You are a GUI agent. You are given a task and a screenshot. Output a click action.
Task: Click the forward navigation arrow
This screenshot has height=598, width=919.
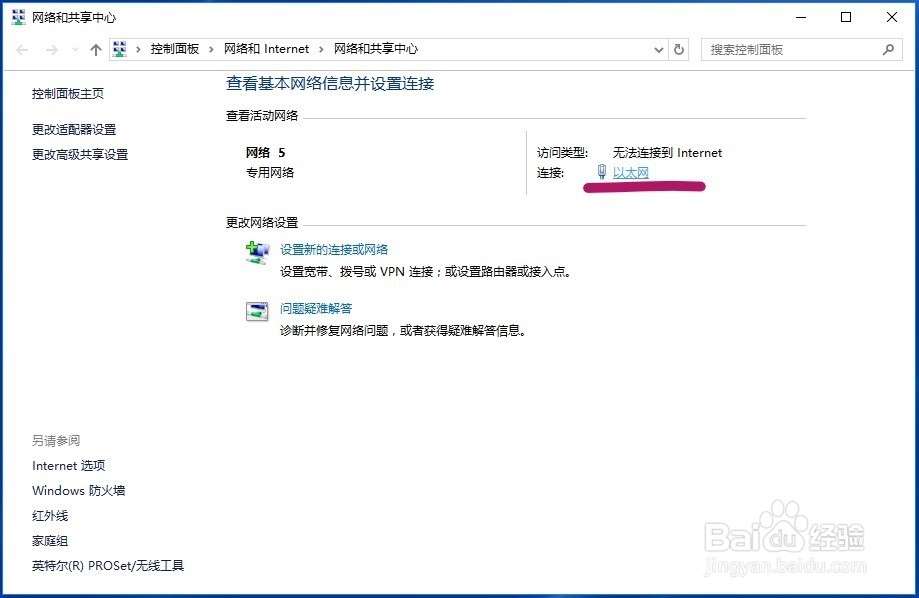50,48
